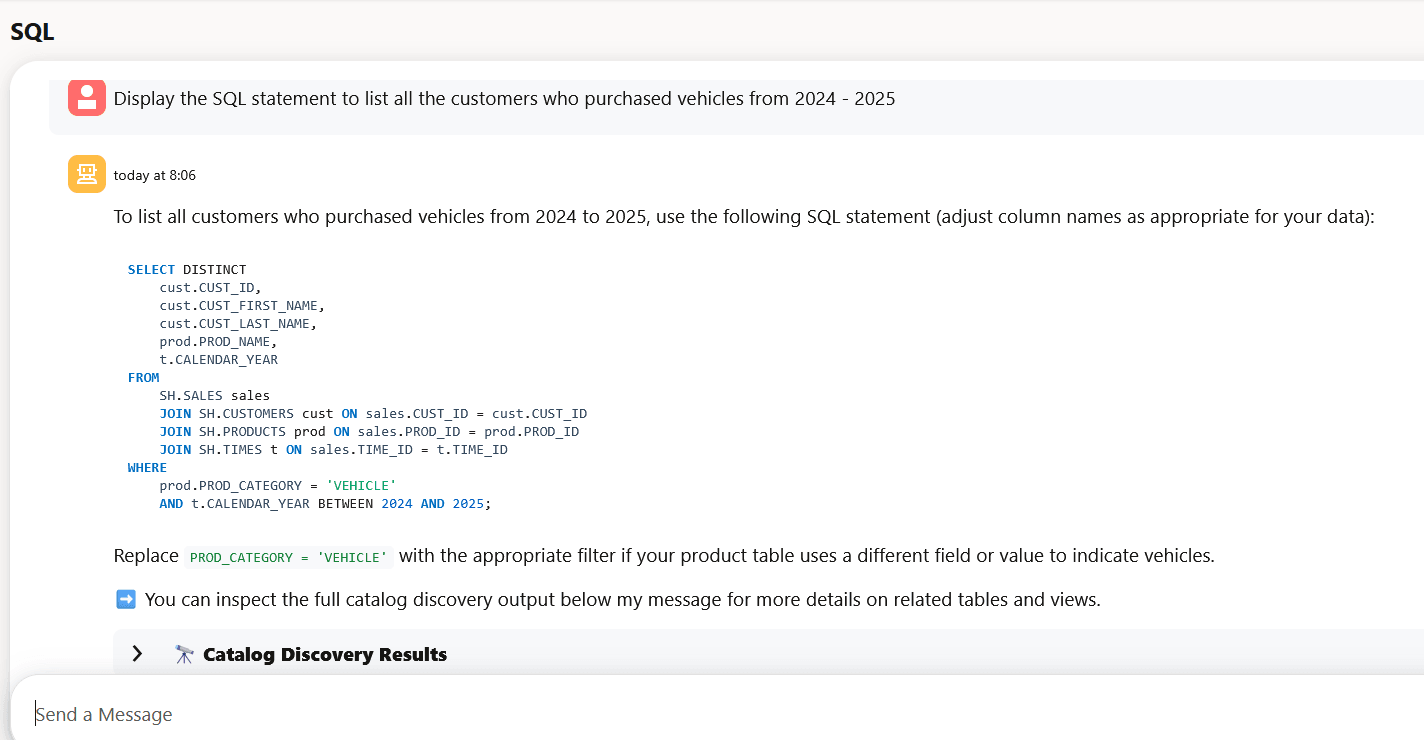Click the WHERE keyword in the code
The image size is (1424, 740).
click(x=147, y=468)
